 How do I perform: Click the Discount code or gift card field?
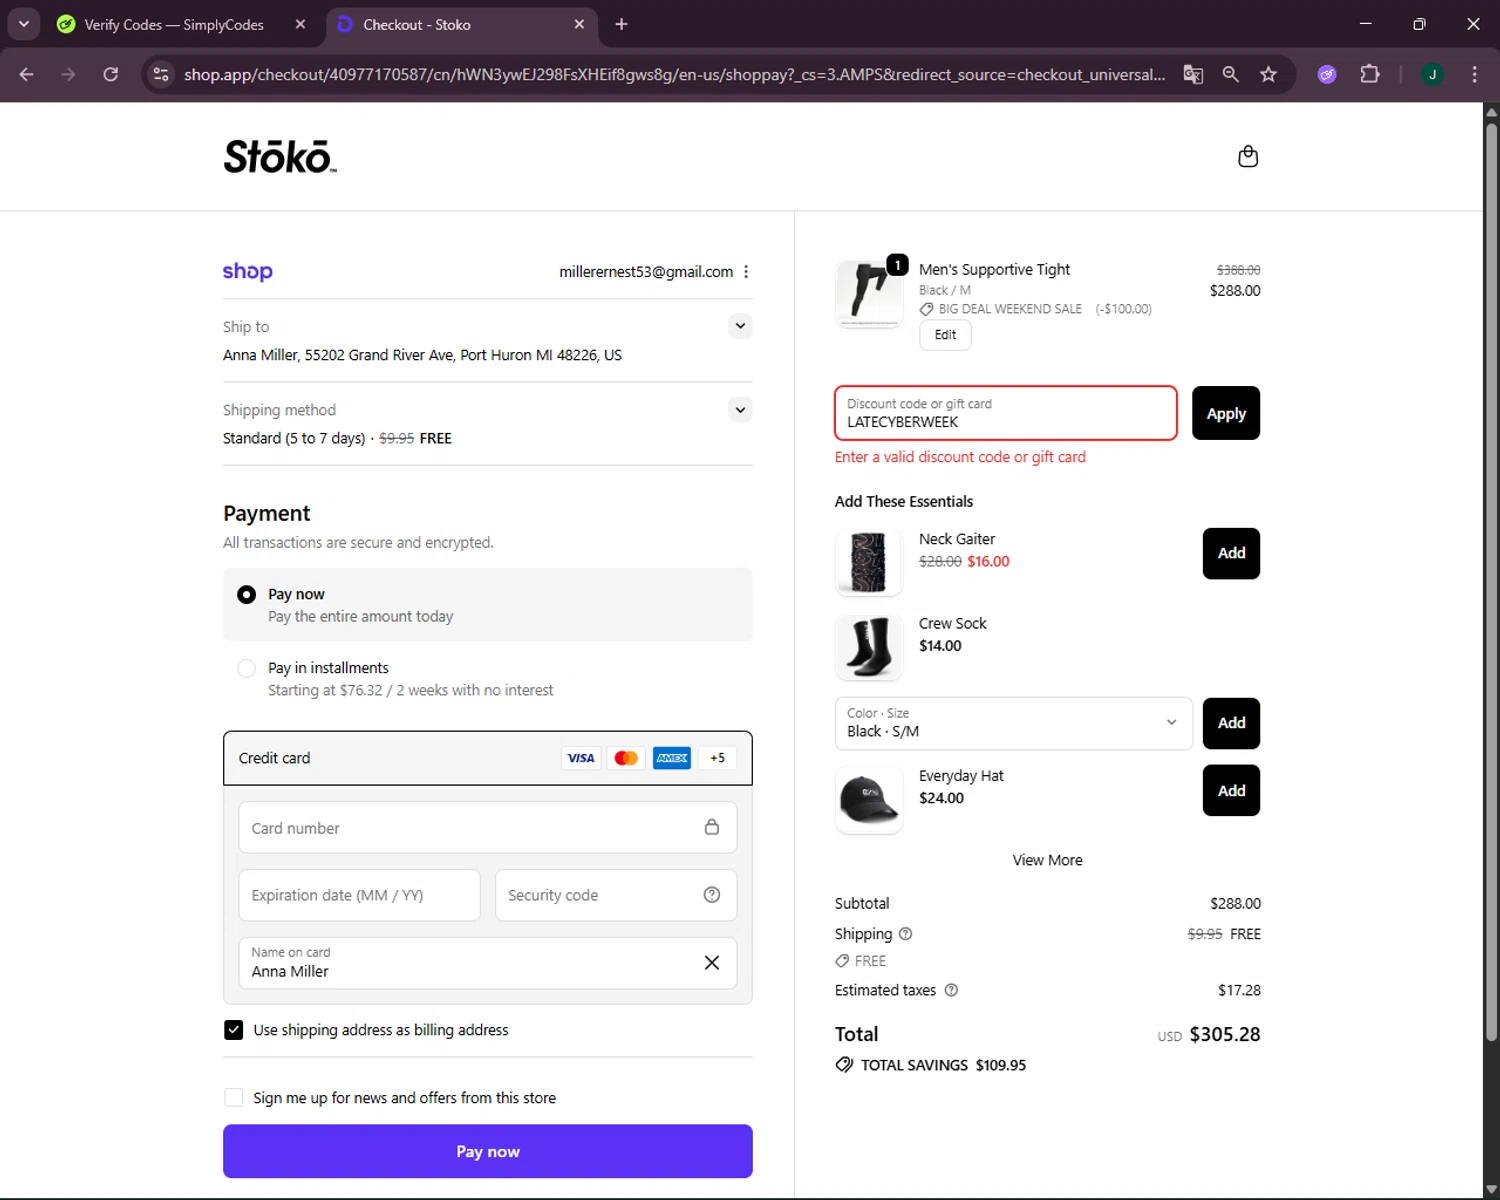click(1006, 413)
